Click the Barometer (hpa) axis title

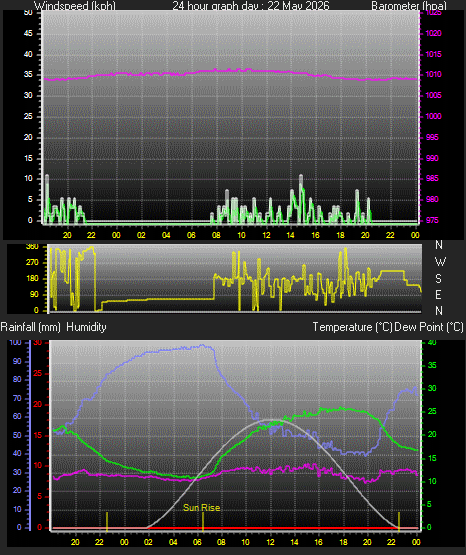(409, 6)
